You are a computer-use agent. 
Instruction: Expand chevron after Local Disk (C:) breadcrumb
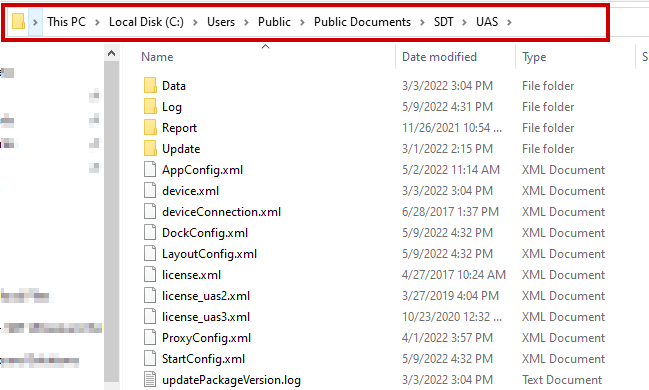[195, 22]
